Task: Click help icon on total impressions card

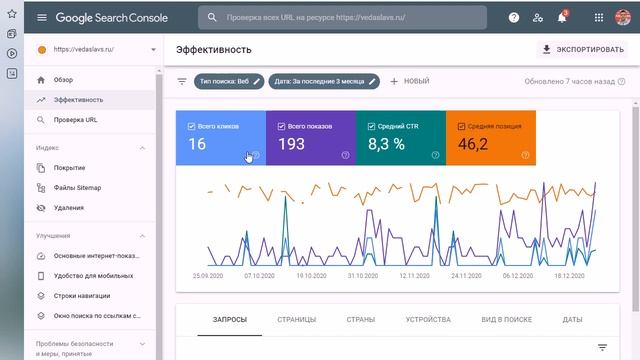Action: pyautogui.click(x=345, y=155)
